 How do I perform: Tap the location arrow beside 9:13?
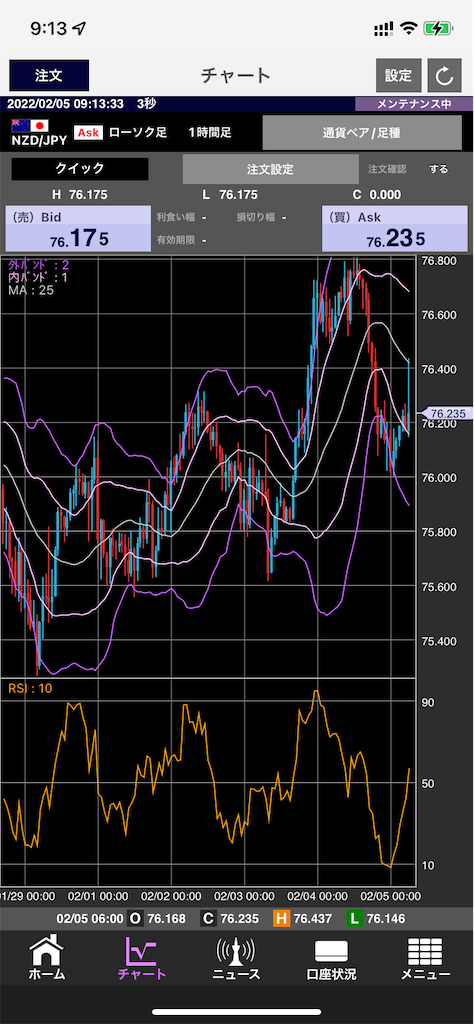pyautogui.click(x=80, y=28)
